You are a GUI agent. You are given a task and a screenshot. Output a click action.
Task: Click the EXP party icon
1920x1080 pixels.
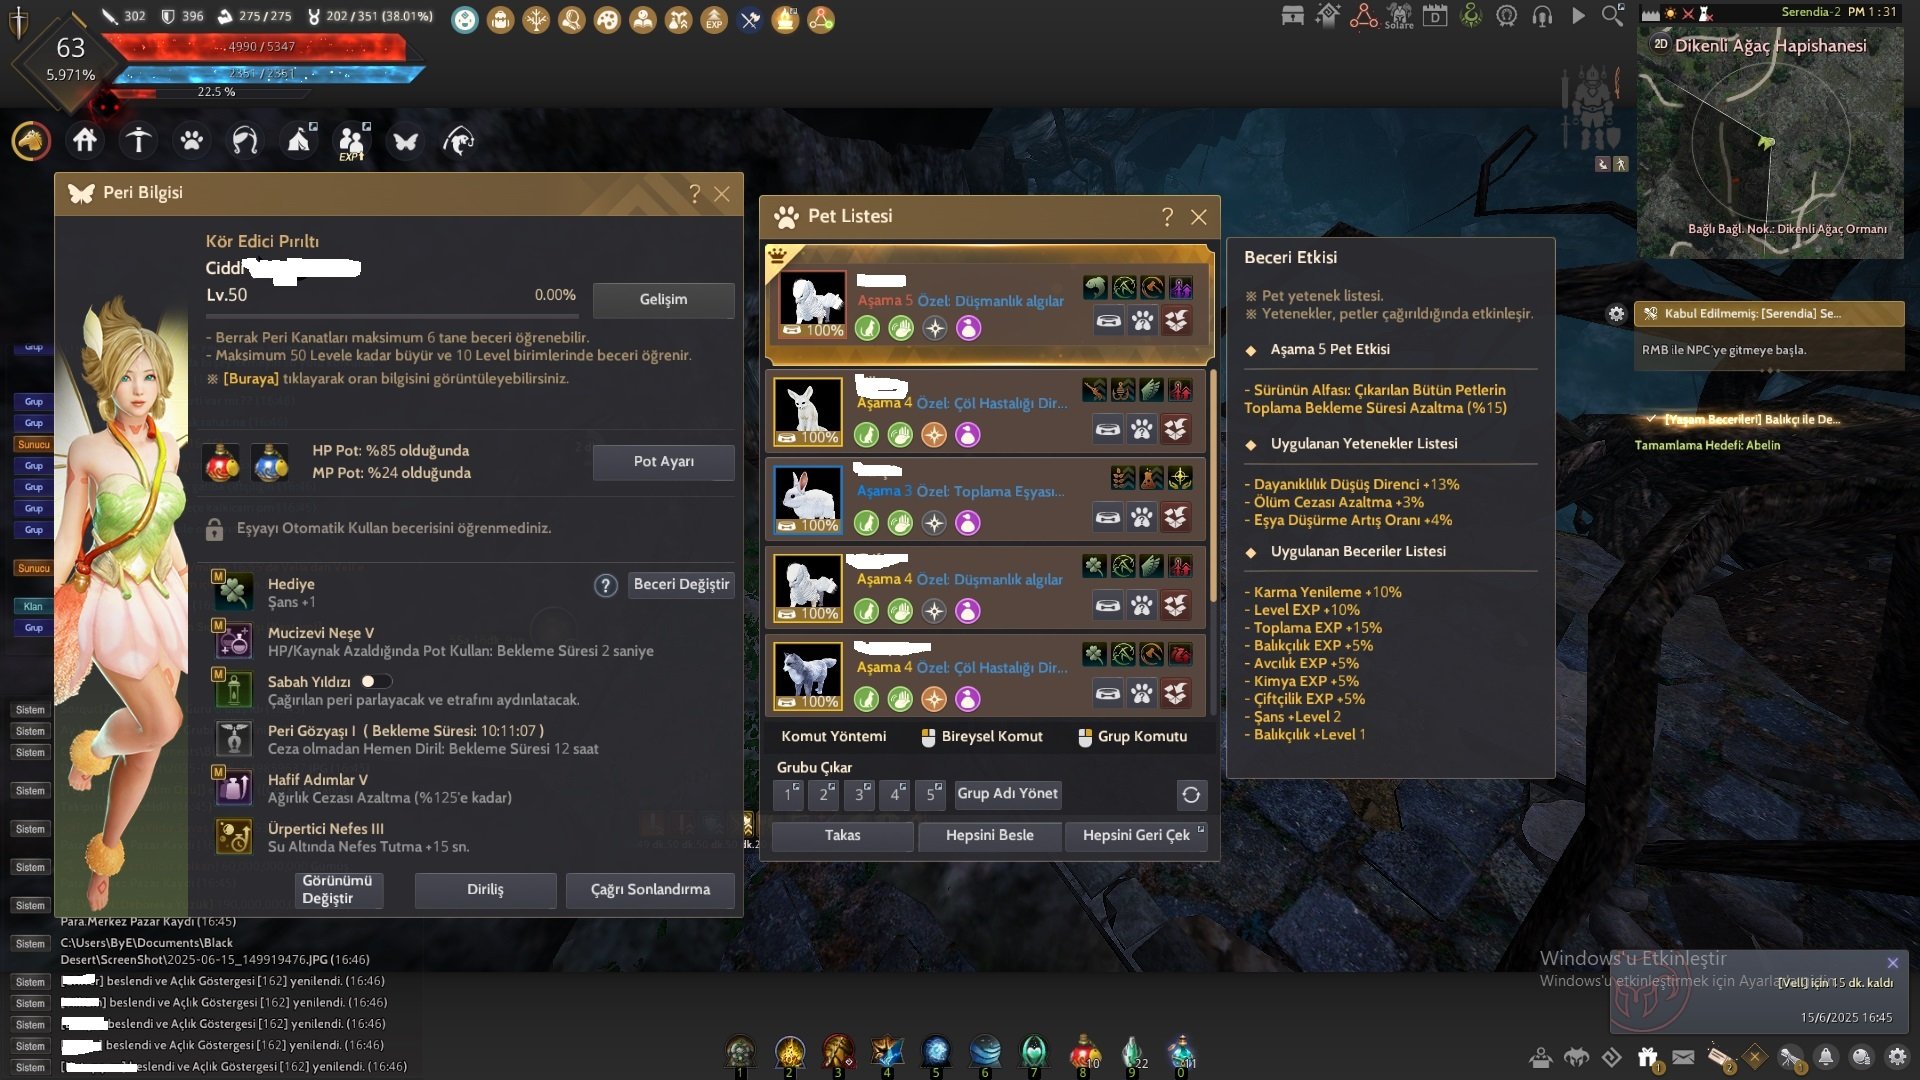click(351, 141)
